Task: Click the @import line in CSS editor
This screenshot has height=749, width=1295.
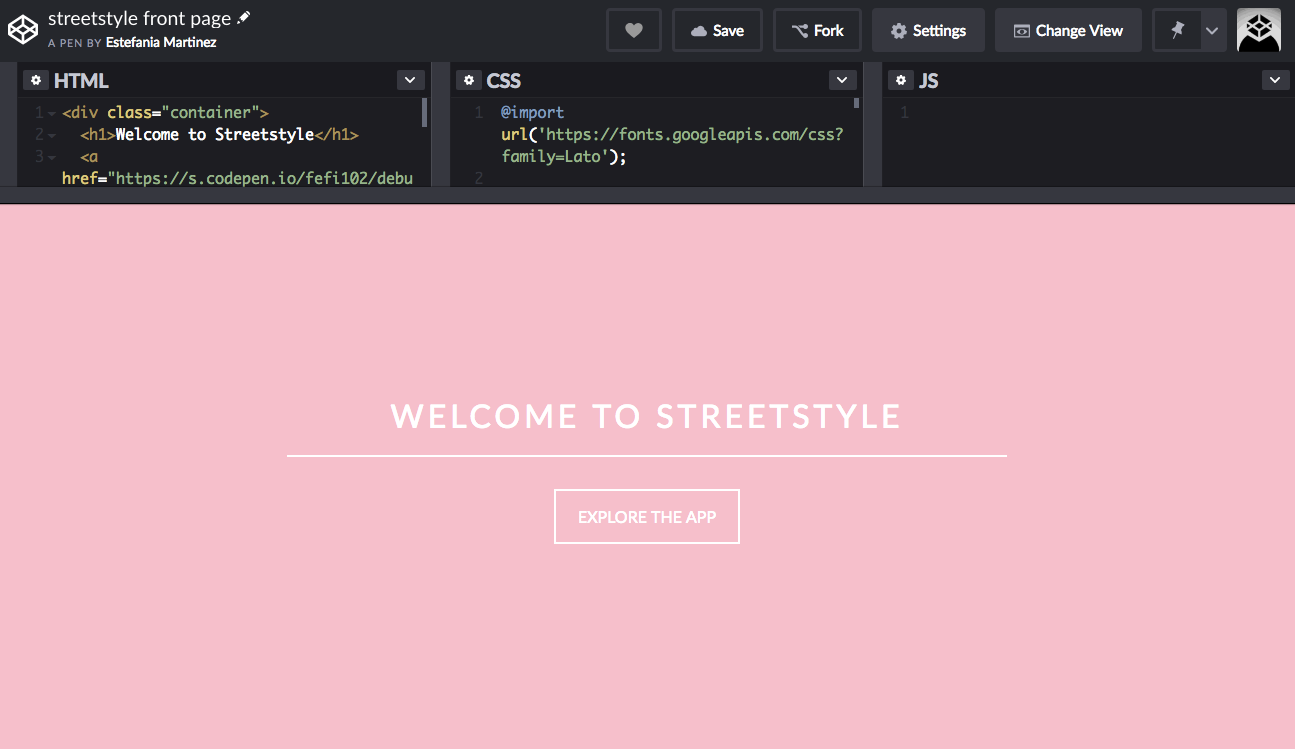Action: click(x=533, y=113)
